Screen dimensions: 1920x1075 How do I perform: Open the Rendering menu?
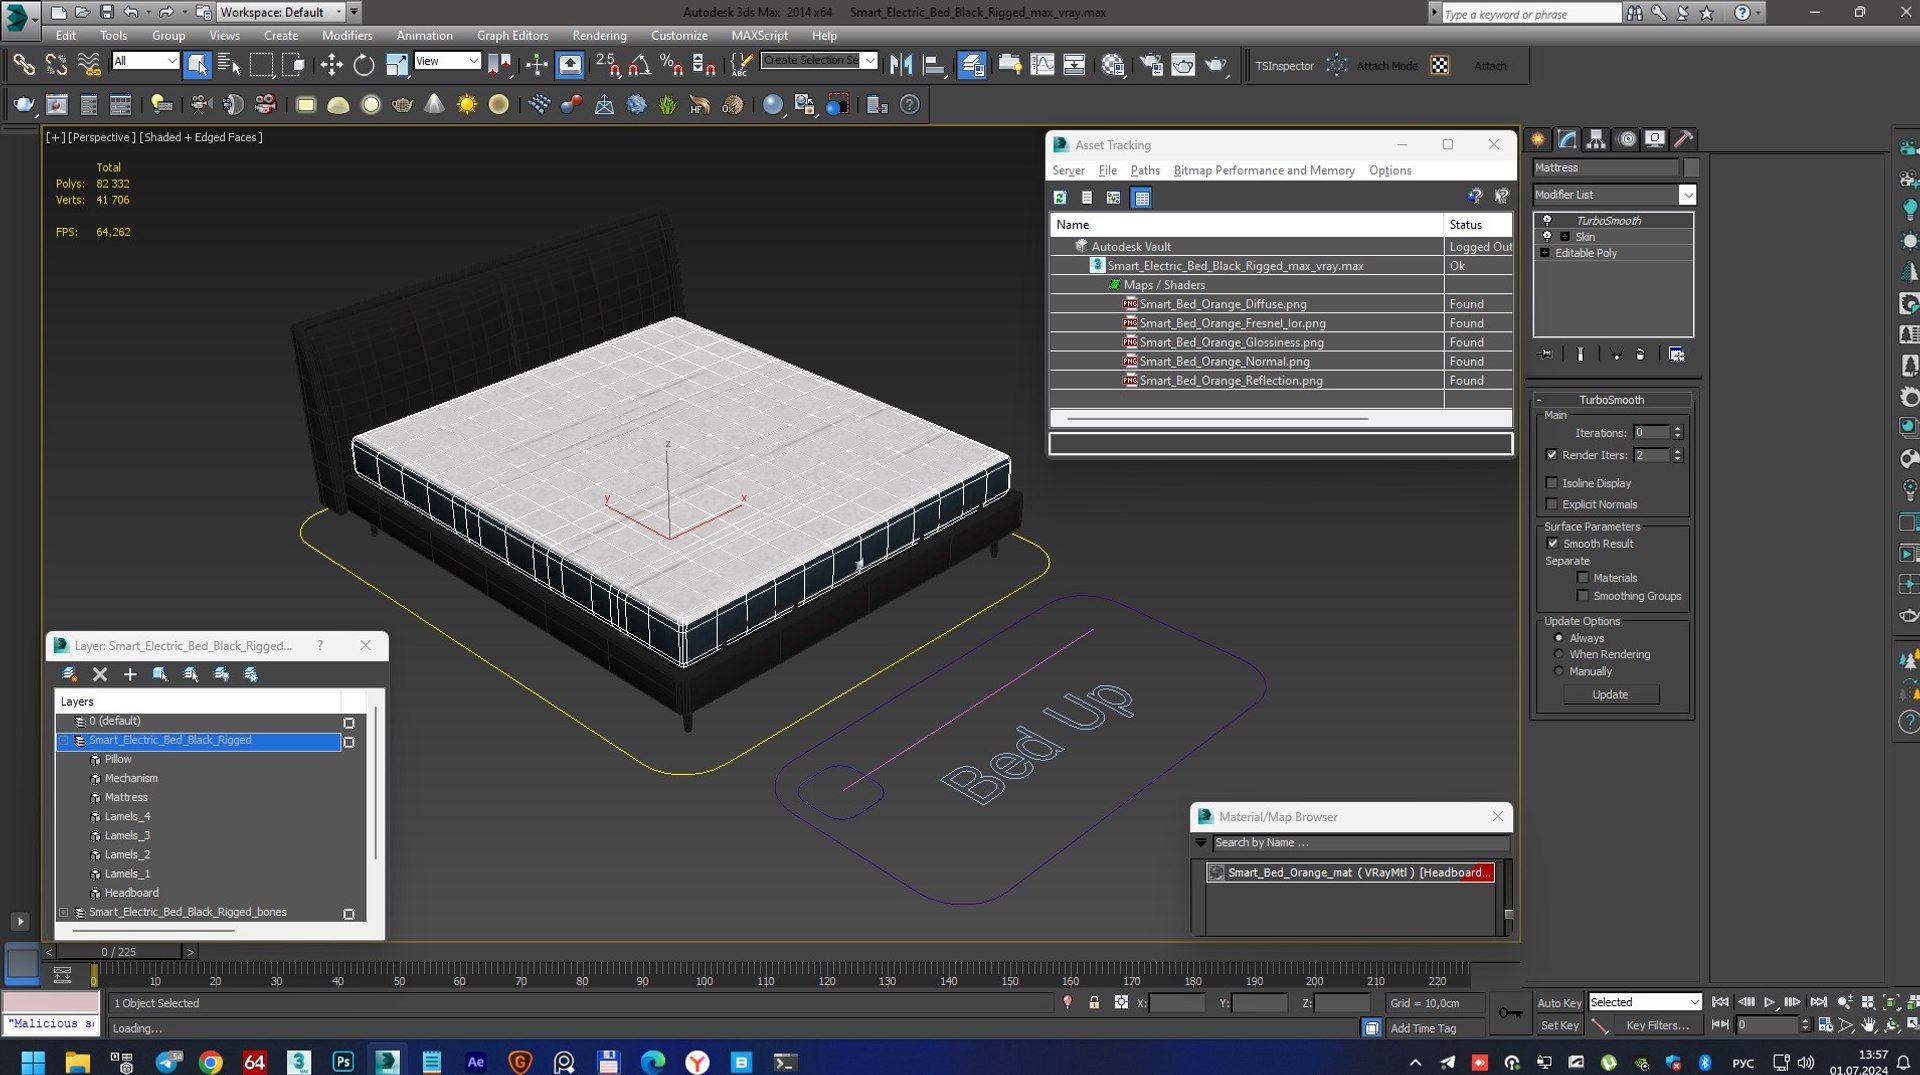pos(599,35)
